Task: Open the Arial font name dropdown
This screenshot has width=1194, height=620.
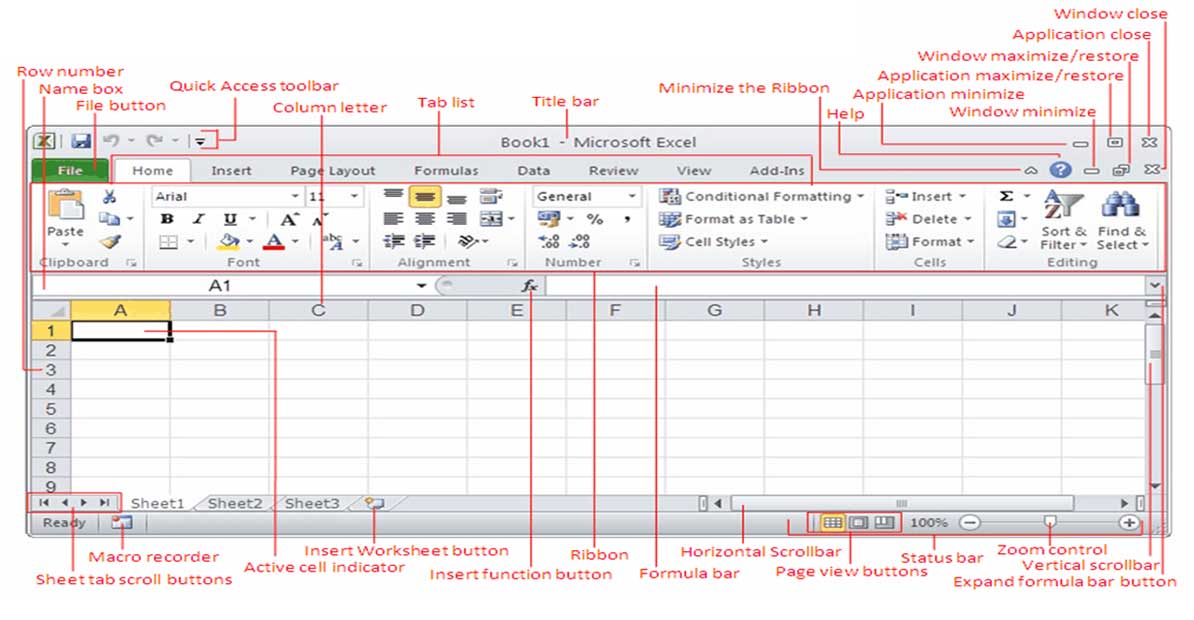Action: click(x=295, y=197)
